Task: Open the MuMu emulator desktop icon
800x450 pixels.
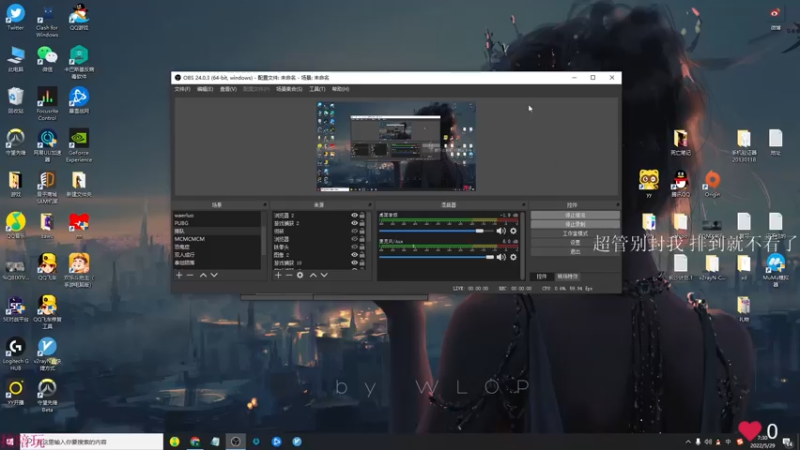Action: [x=776, y=271]
